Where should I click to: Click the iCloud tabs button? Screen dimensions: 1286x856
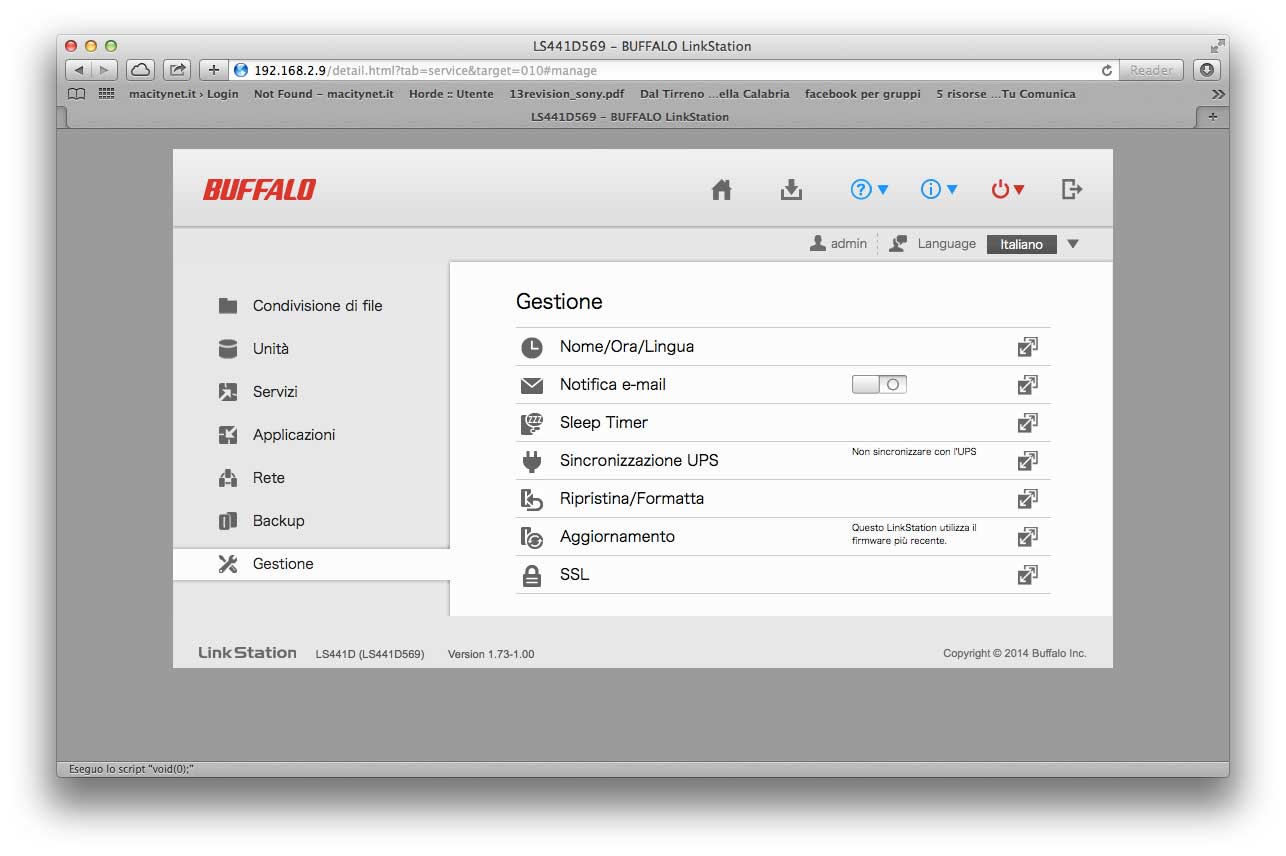click(x=141, y=70)
